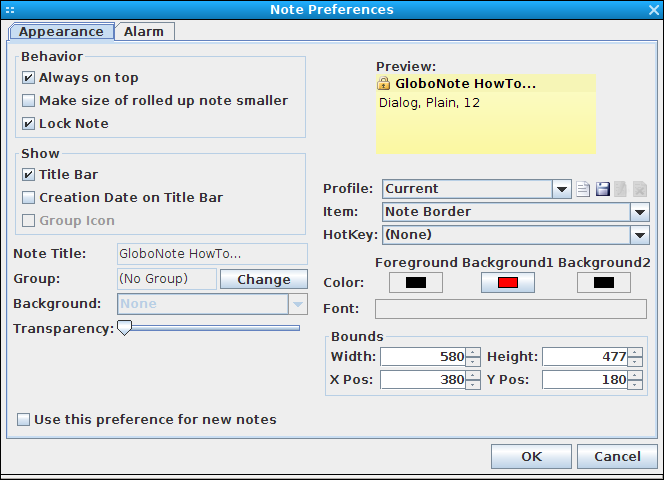Screen dimensions: 664x480
Task: Increase X Pos with the up arrow
Action: (473, 375)
